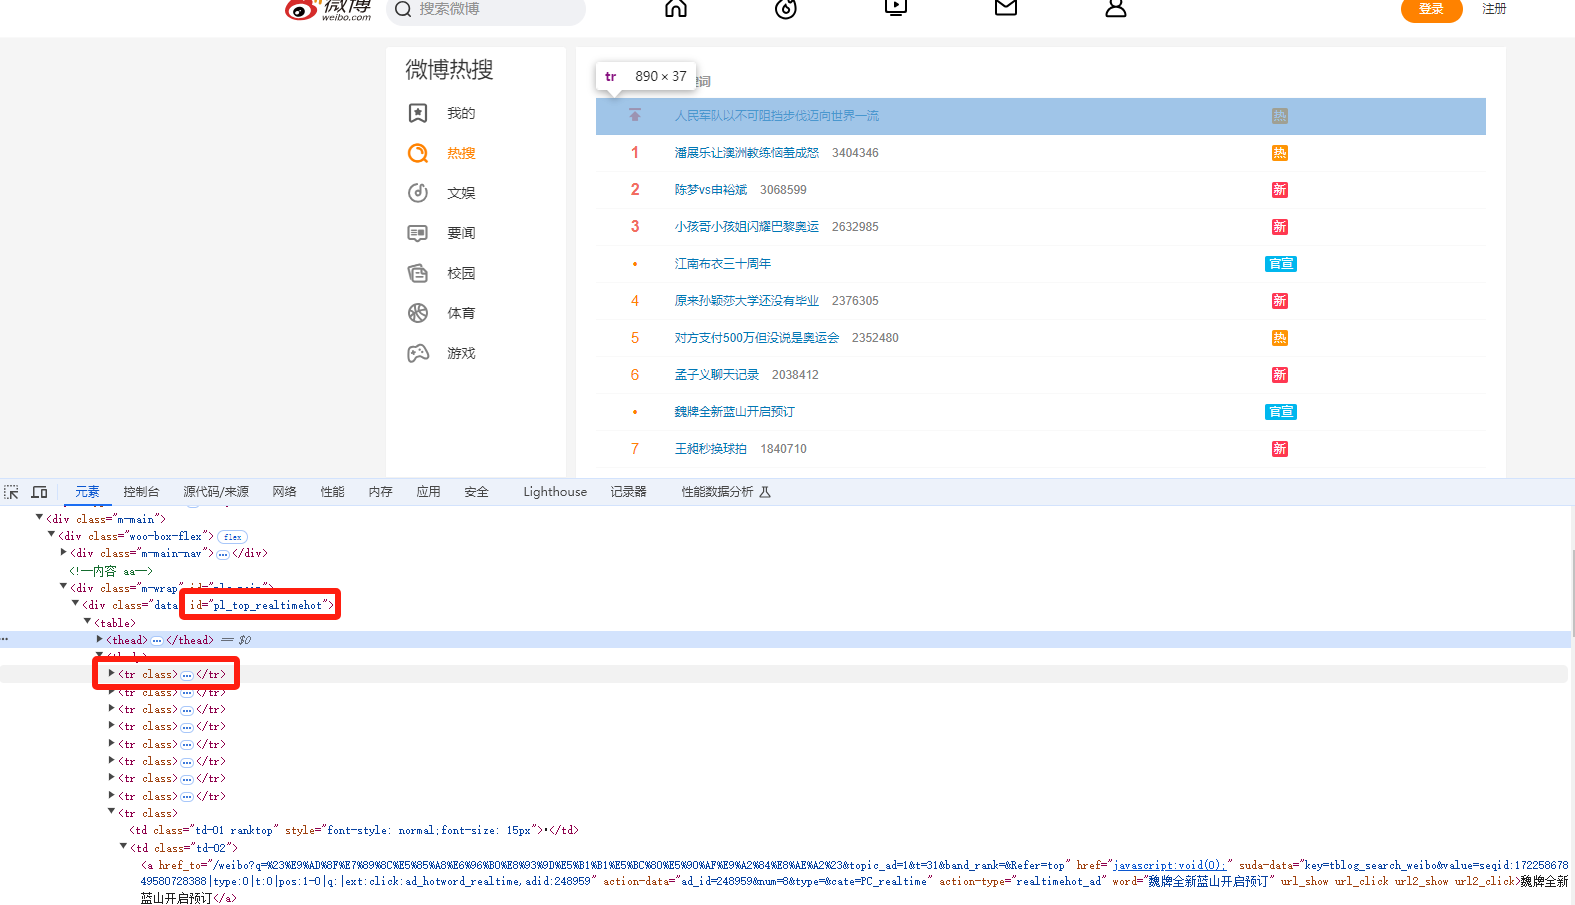
Task: Expand the thead node
Action: (100, 639)
